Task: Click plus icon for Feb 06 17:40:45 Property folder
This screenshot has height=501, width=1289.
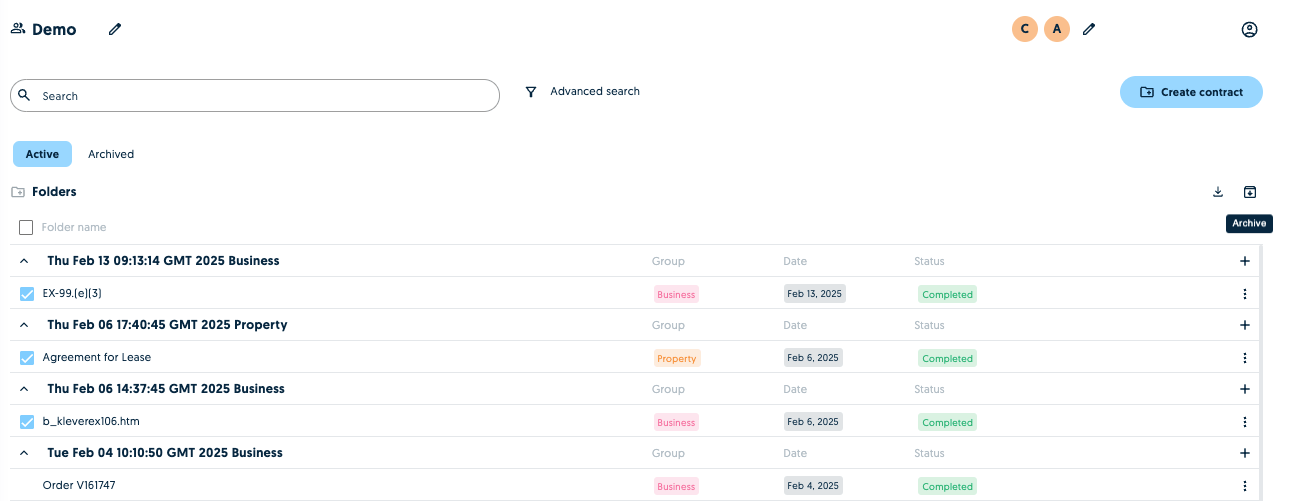Action: pos(1245,325)
